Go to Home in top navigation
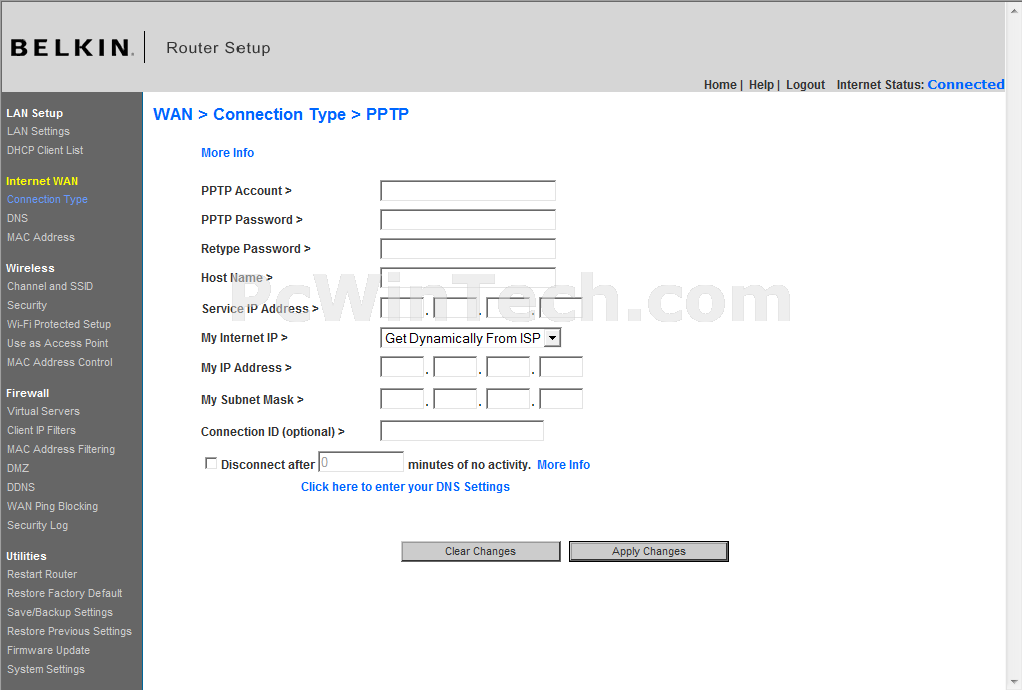Viewport: 1022px width, 690px height. (x=720, y=85)
